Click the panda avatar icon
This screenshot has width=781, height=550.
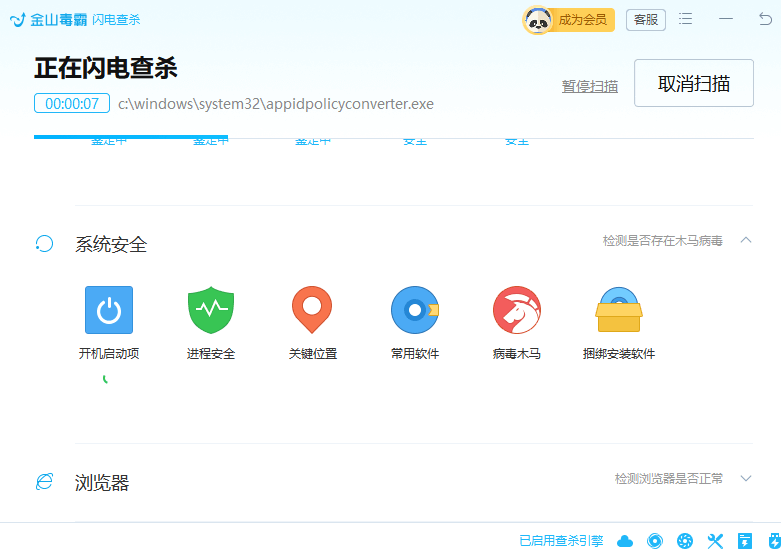click(537, 20)
